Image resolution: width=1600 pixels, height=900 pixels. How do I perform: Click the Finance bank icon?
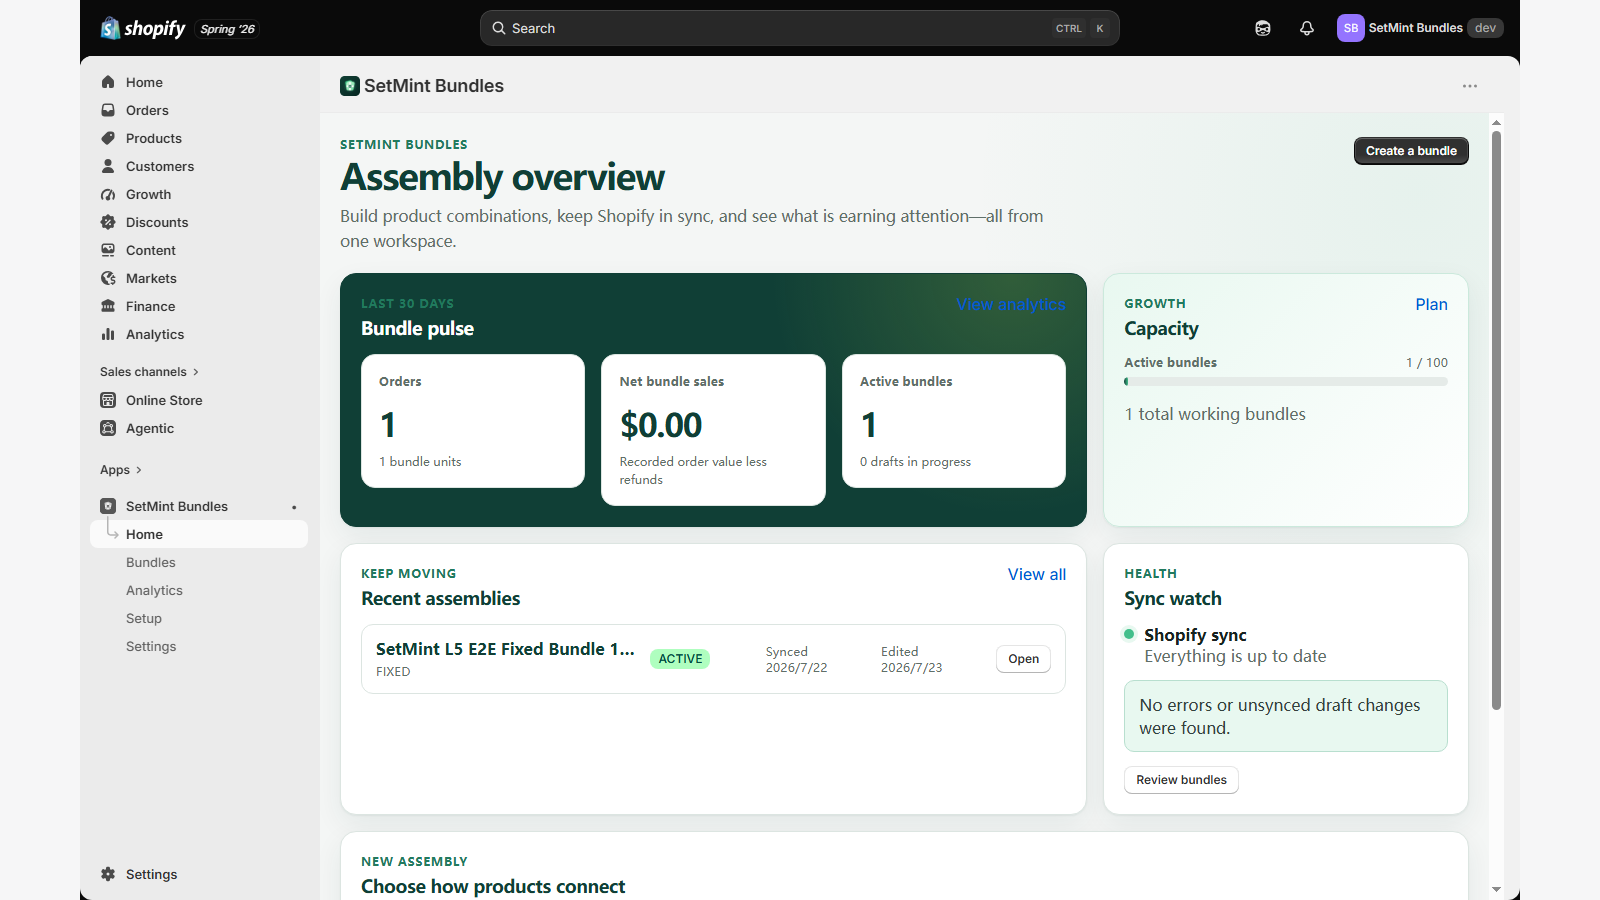pos(108,306)
